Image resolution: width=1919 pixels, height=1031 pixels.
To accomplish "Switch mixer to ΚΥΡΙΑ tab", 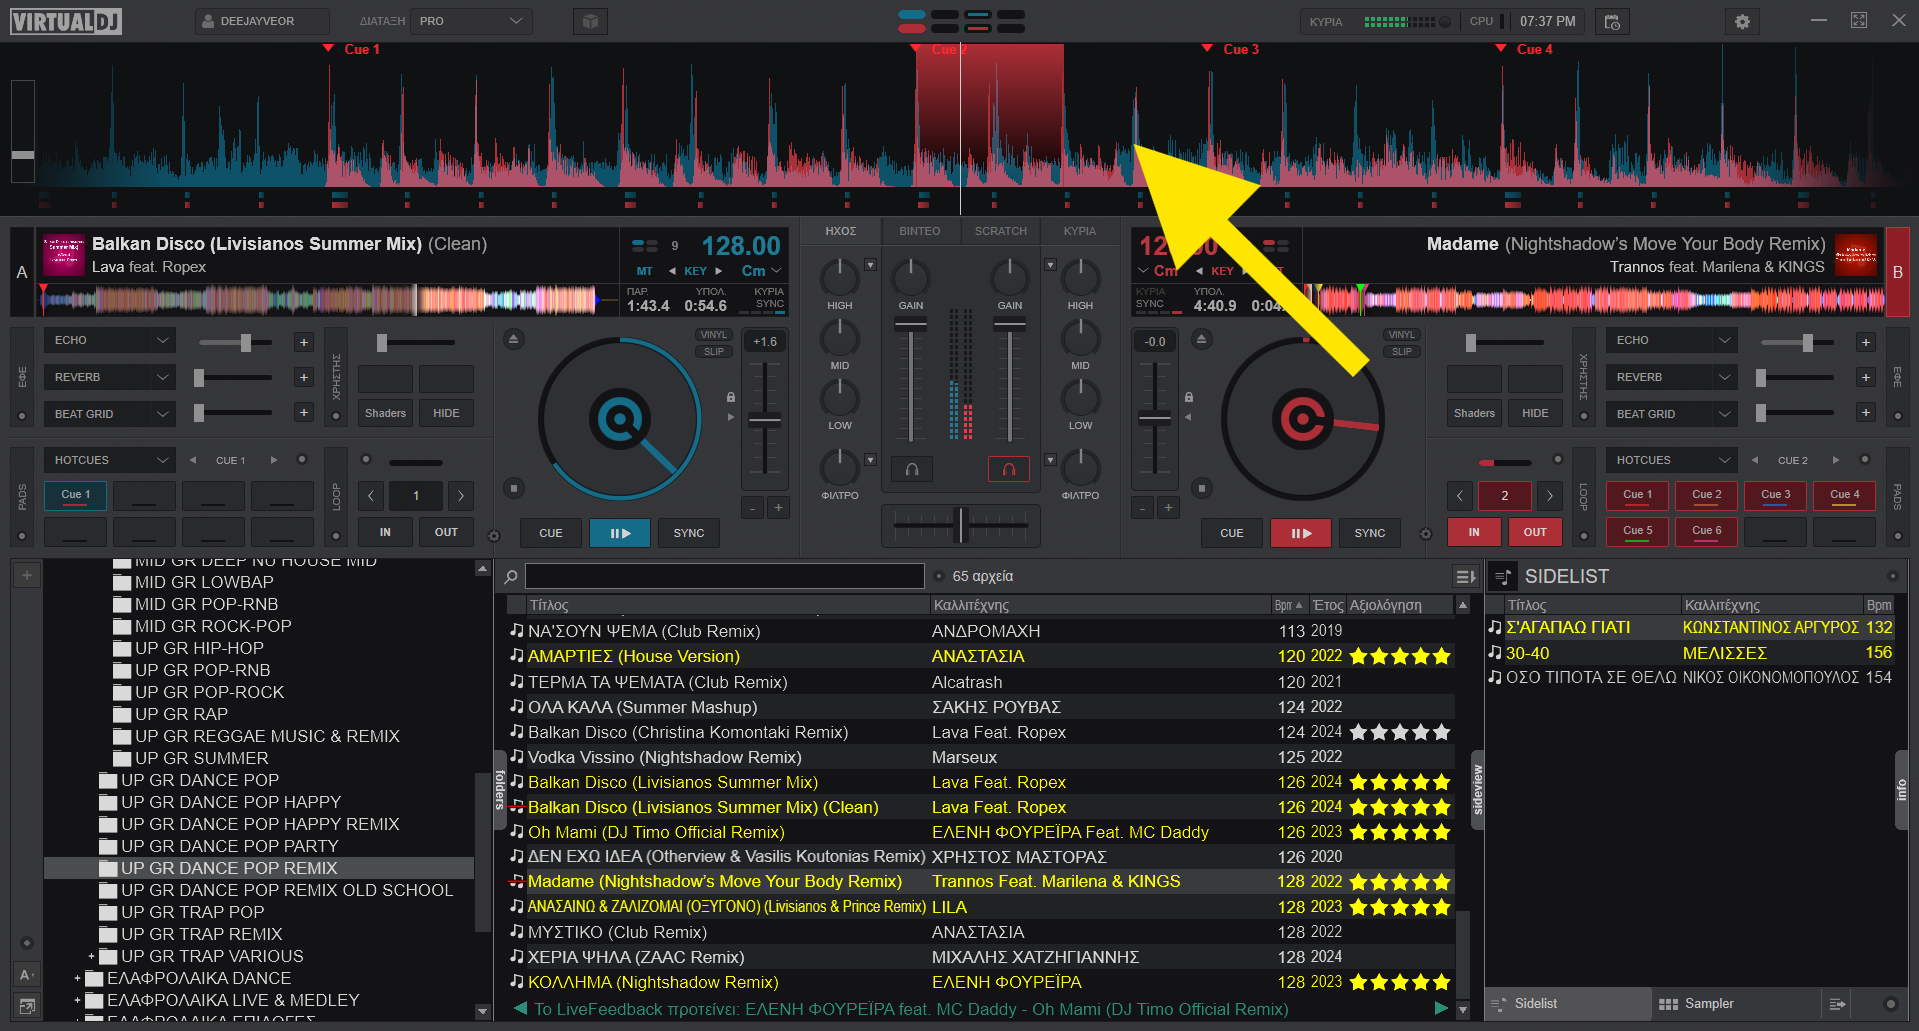I will point(1079,231).
